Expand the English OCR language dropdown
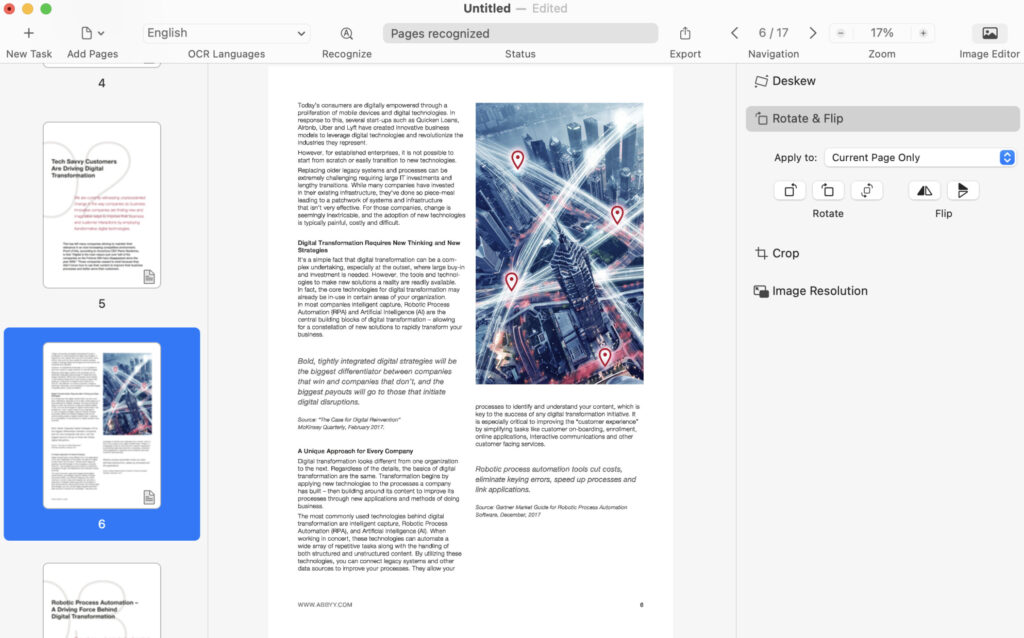Image resolution: width=1024 pixels, height=638 pixels. (226, 33)
